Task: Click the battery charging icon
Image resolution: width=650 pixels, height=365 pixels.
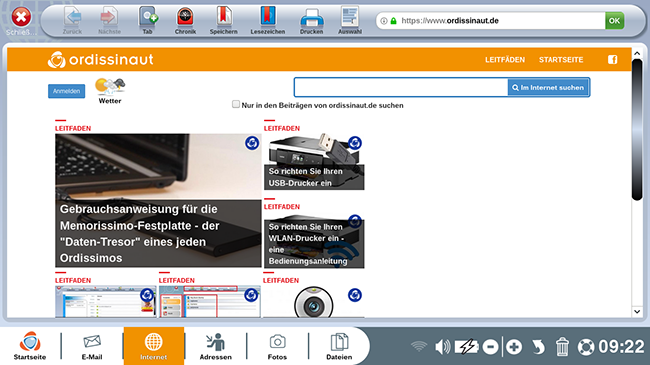Action: pos(466,347)
